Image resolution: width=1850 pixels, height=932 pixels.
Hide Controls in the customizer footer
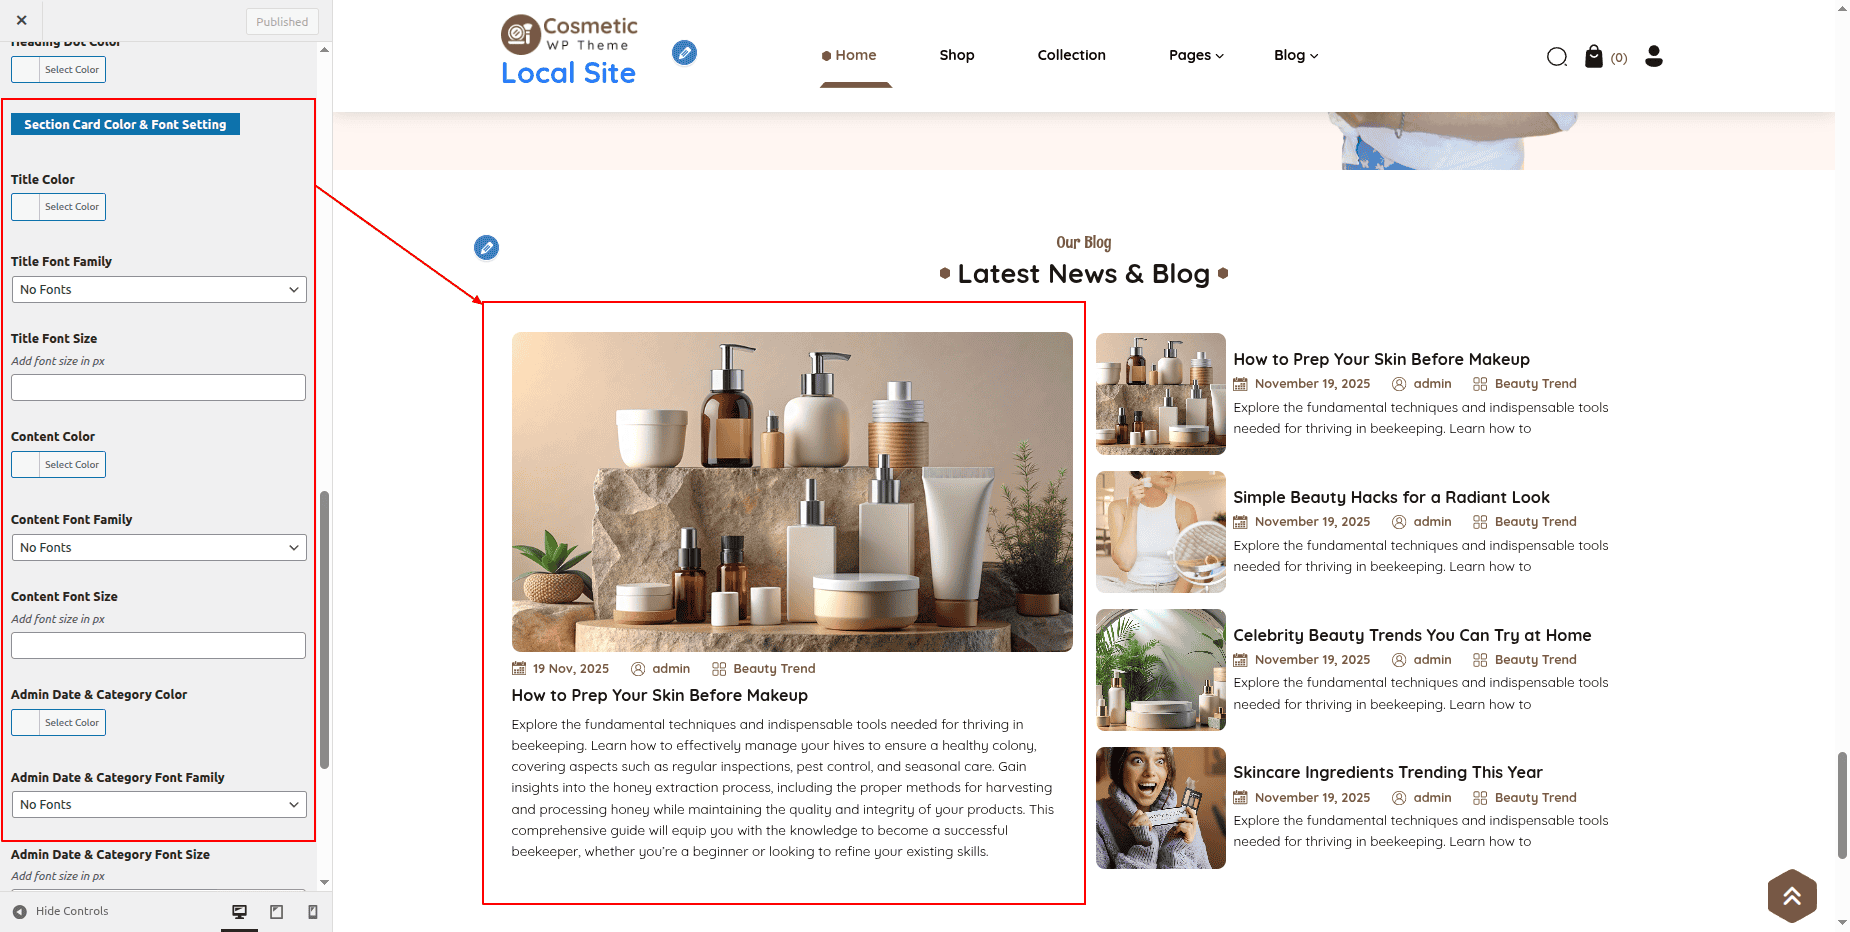(60, 912)
